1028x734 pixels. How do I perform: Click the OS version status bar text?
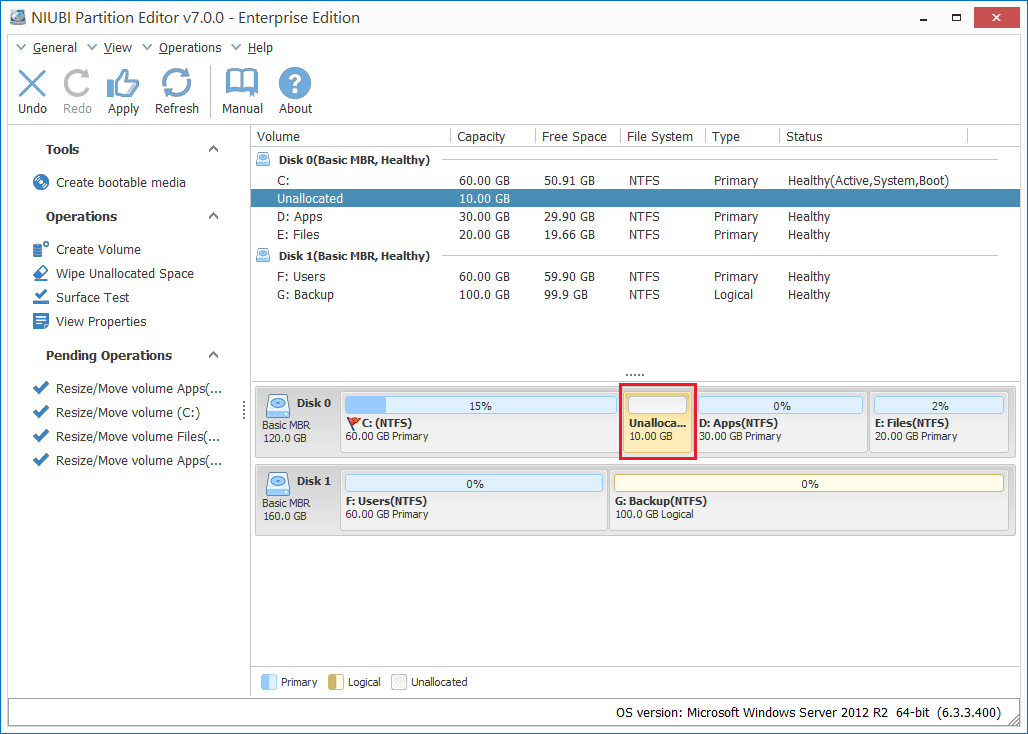[x=808, y=712]
